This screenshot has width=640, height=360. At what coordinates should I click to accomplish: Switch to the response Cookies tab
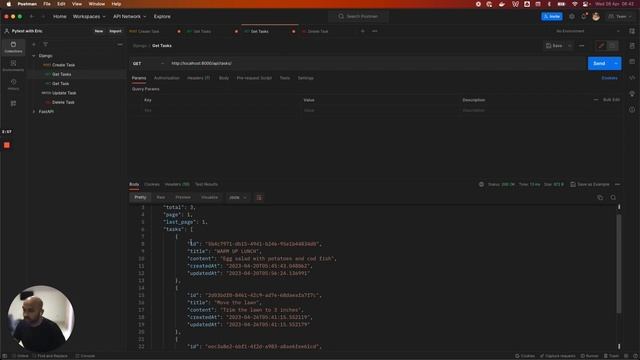[152, 184]
